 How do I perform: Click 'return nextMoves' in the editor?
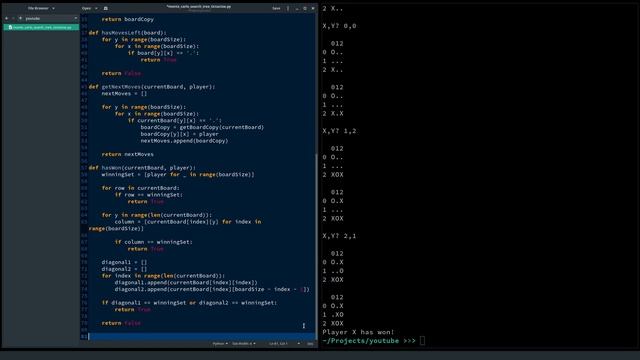coord(128,154)
